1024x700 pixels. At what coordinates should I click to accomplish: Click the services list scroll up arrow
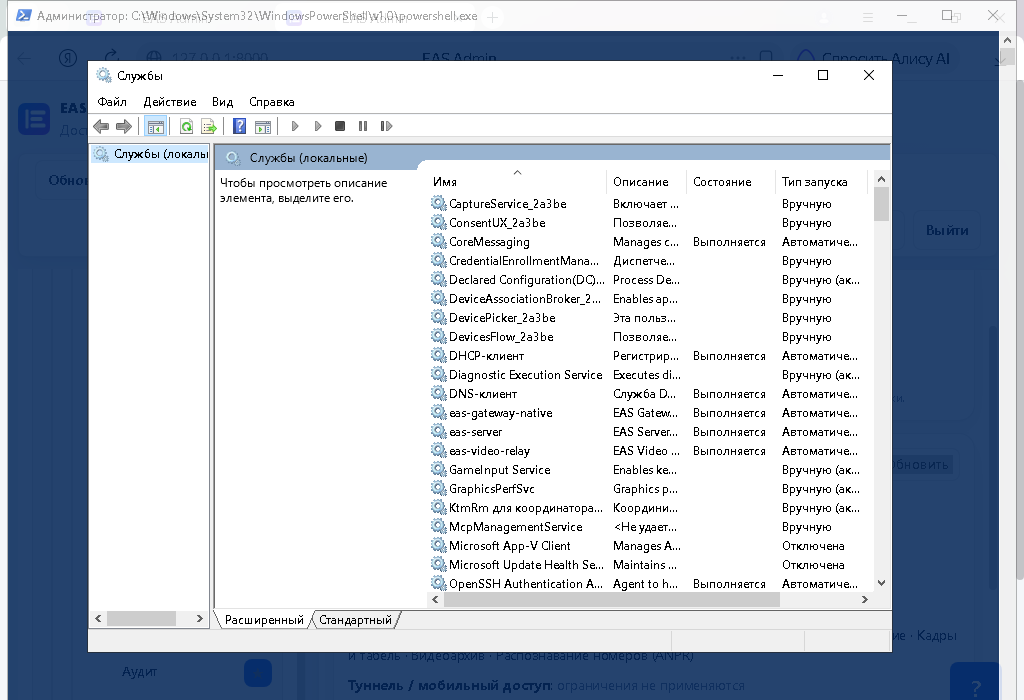[x=881, y=179]
